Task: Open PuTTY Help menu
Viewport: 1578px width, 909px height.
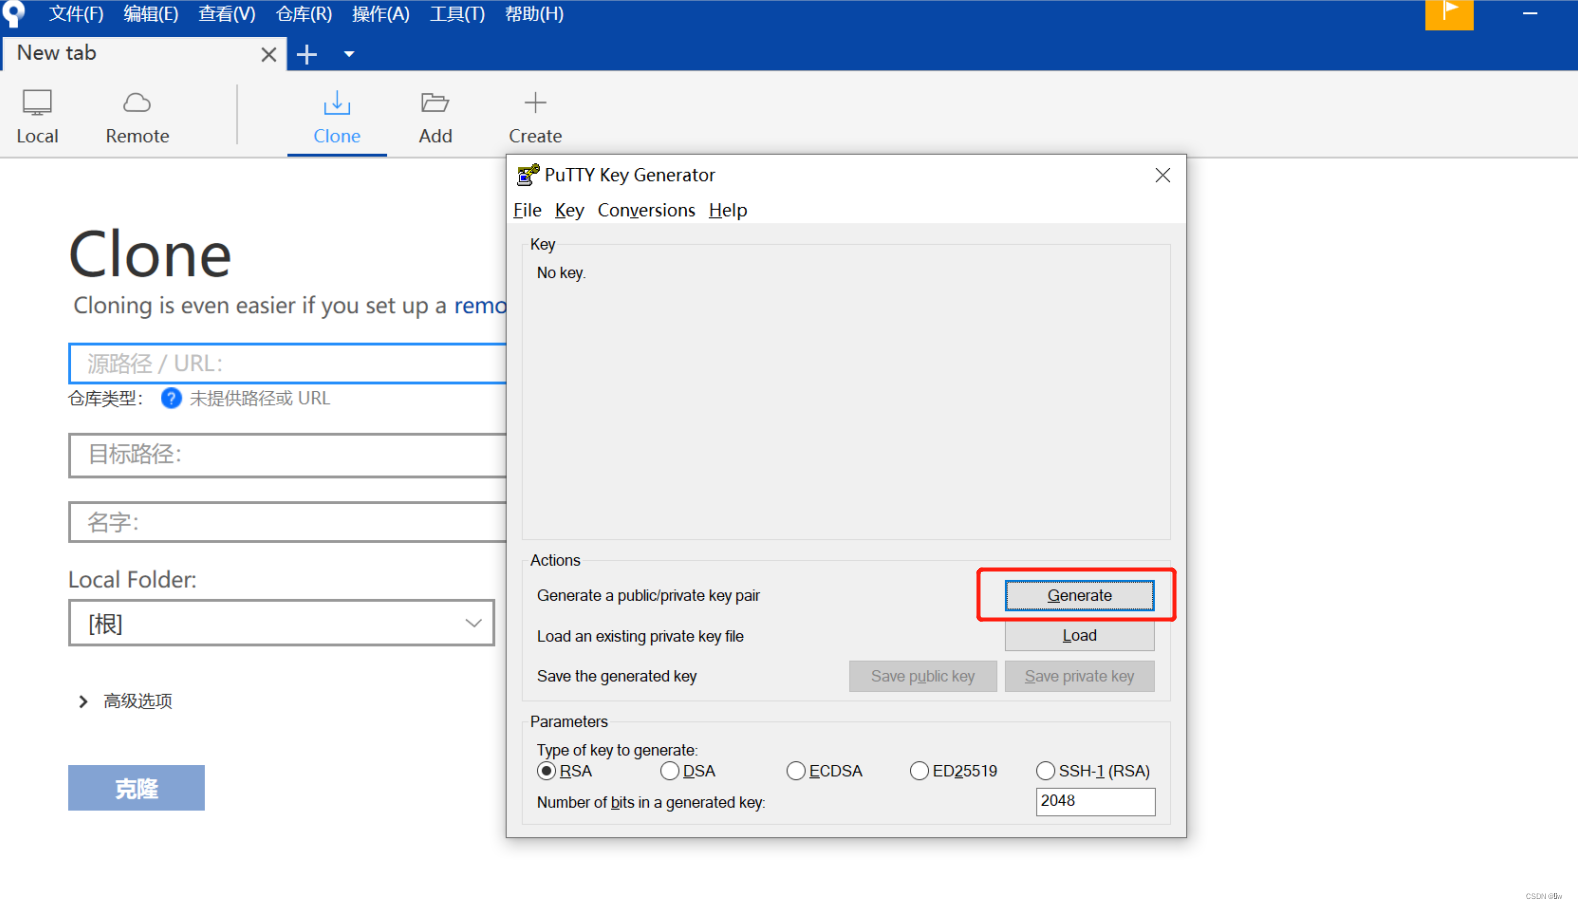Action: [728, 210]
